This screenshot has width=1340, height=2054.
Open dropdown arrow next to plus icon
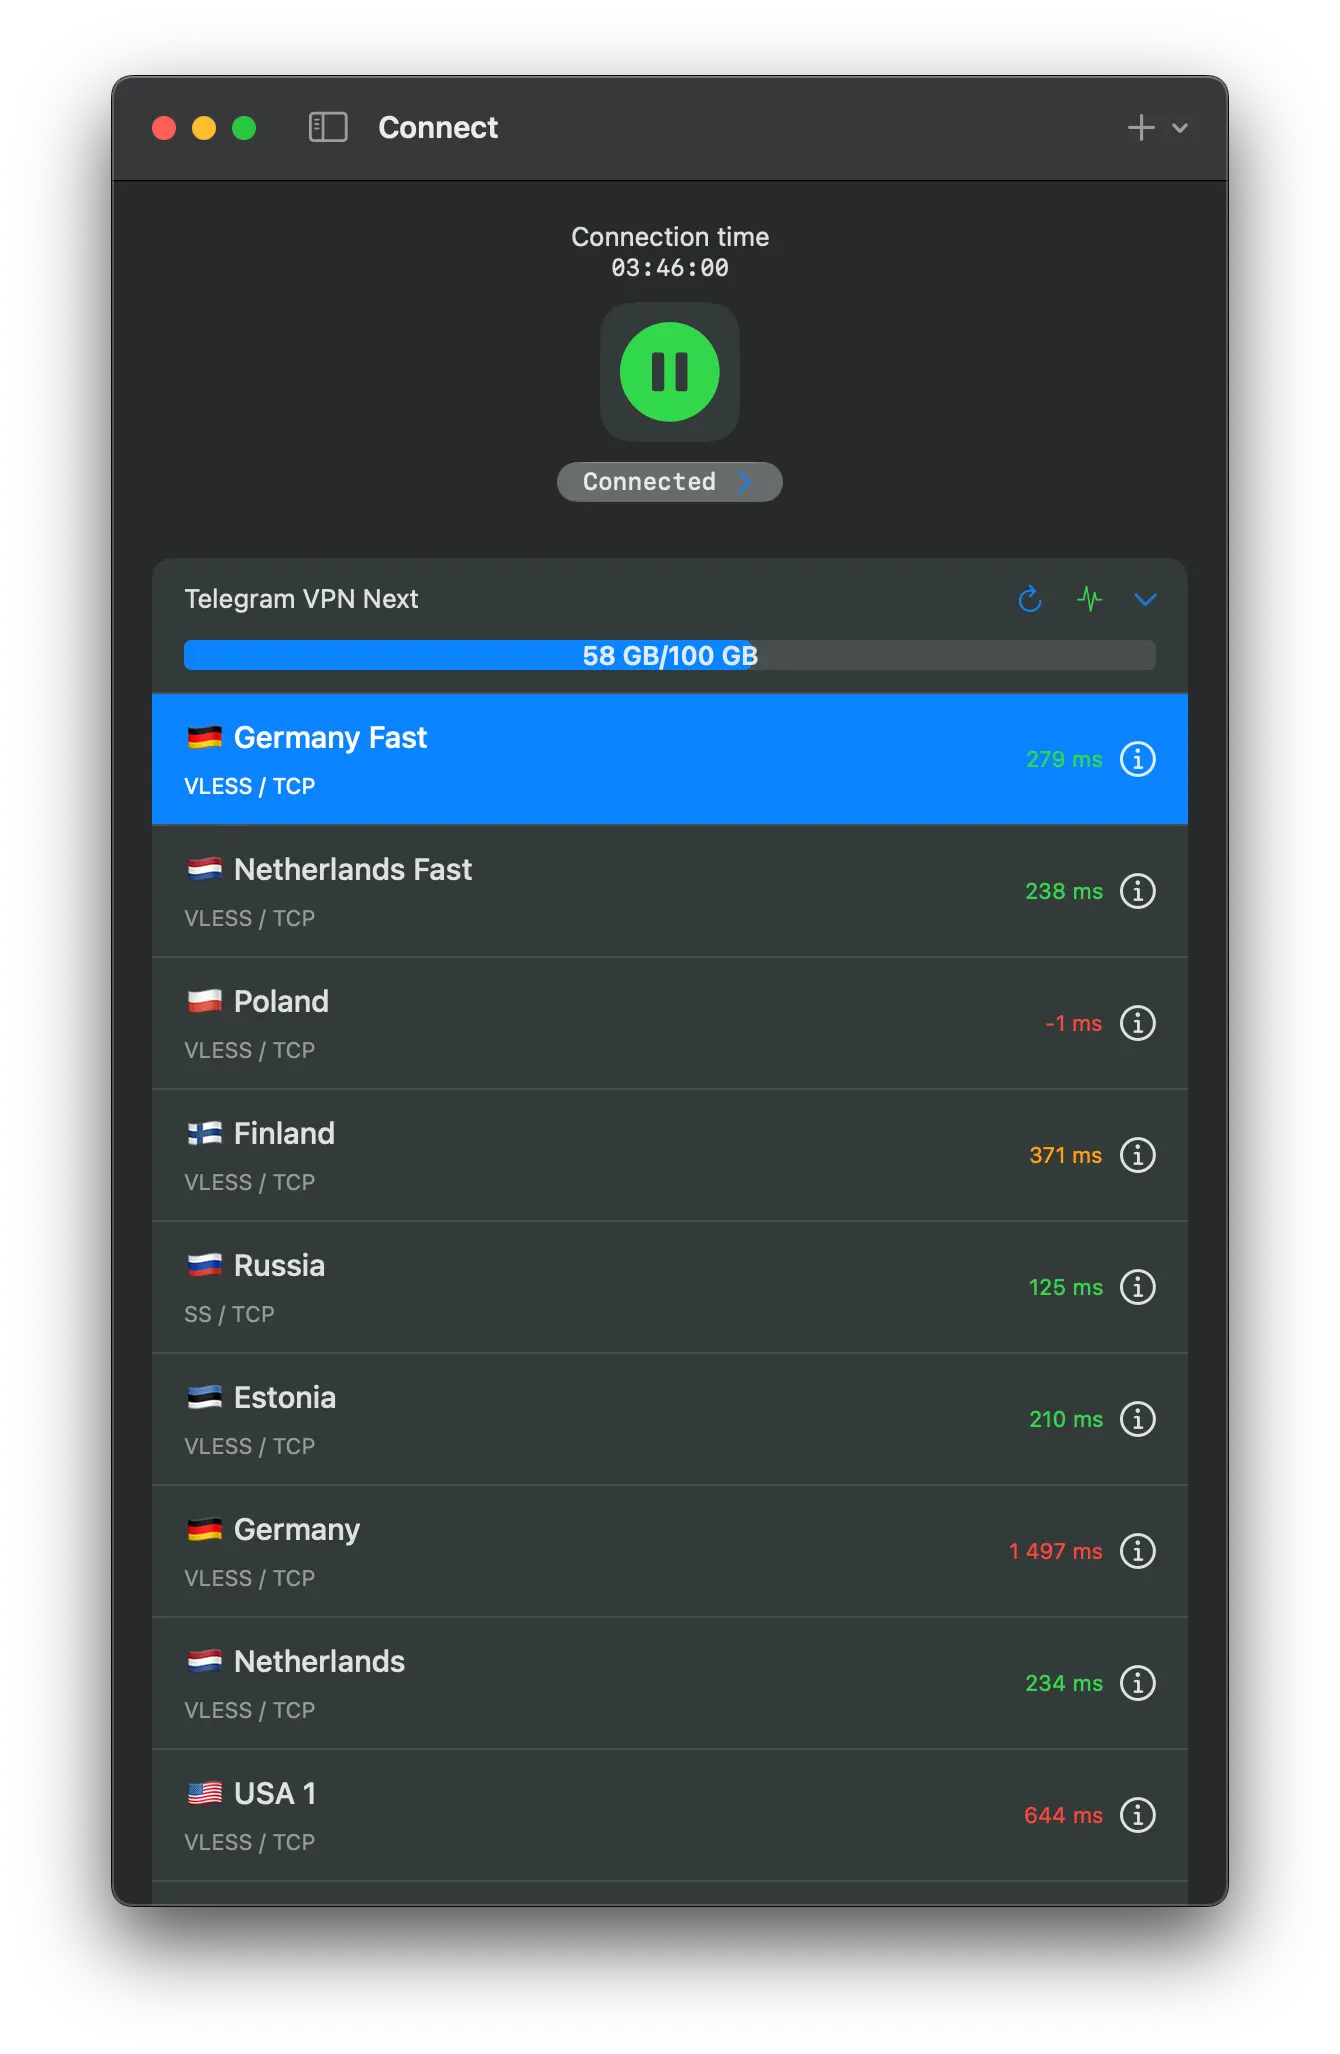pyautogui.click(x=1180, y=128)
